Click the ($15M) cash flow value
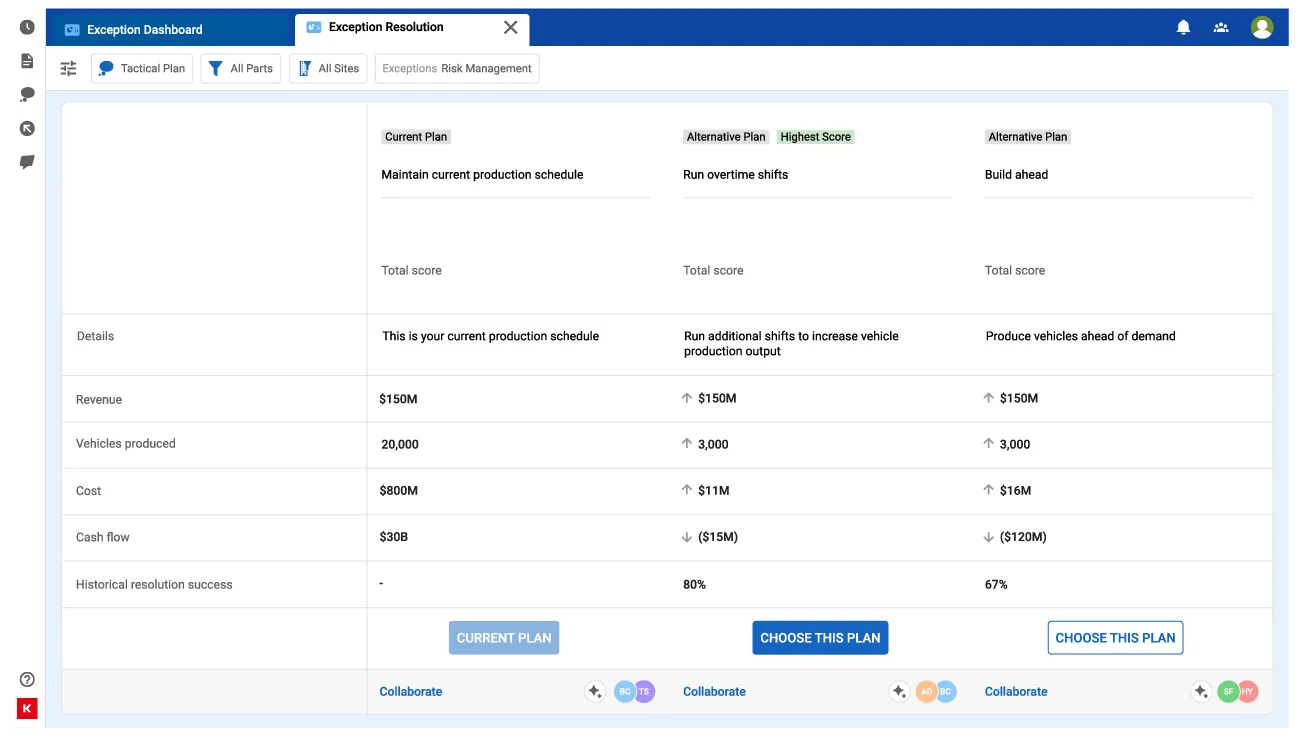1298x738 pixels. (x=718, y=537)
